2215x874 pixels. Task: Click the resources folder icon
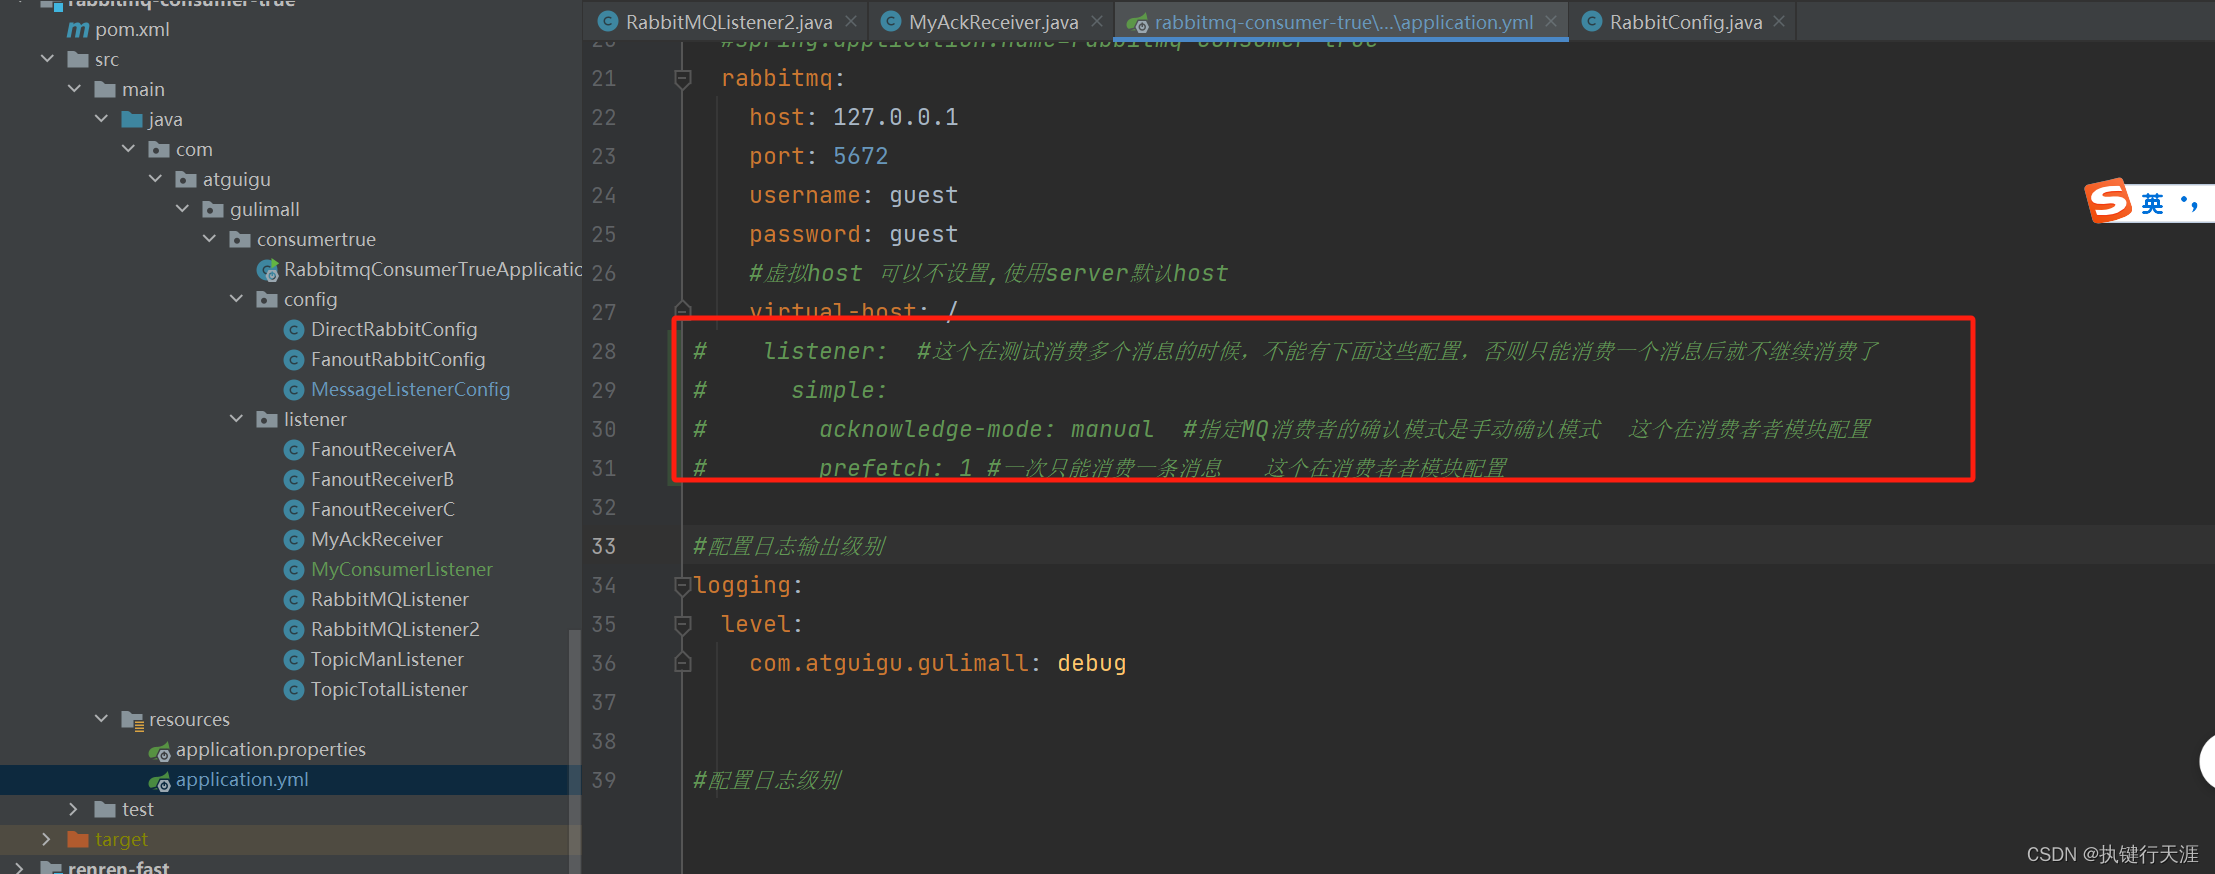point(132,720)
